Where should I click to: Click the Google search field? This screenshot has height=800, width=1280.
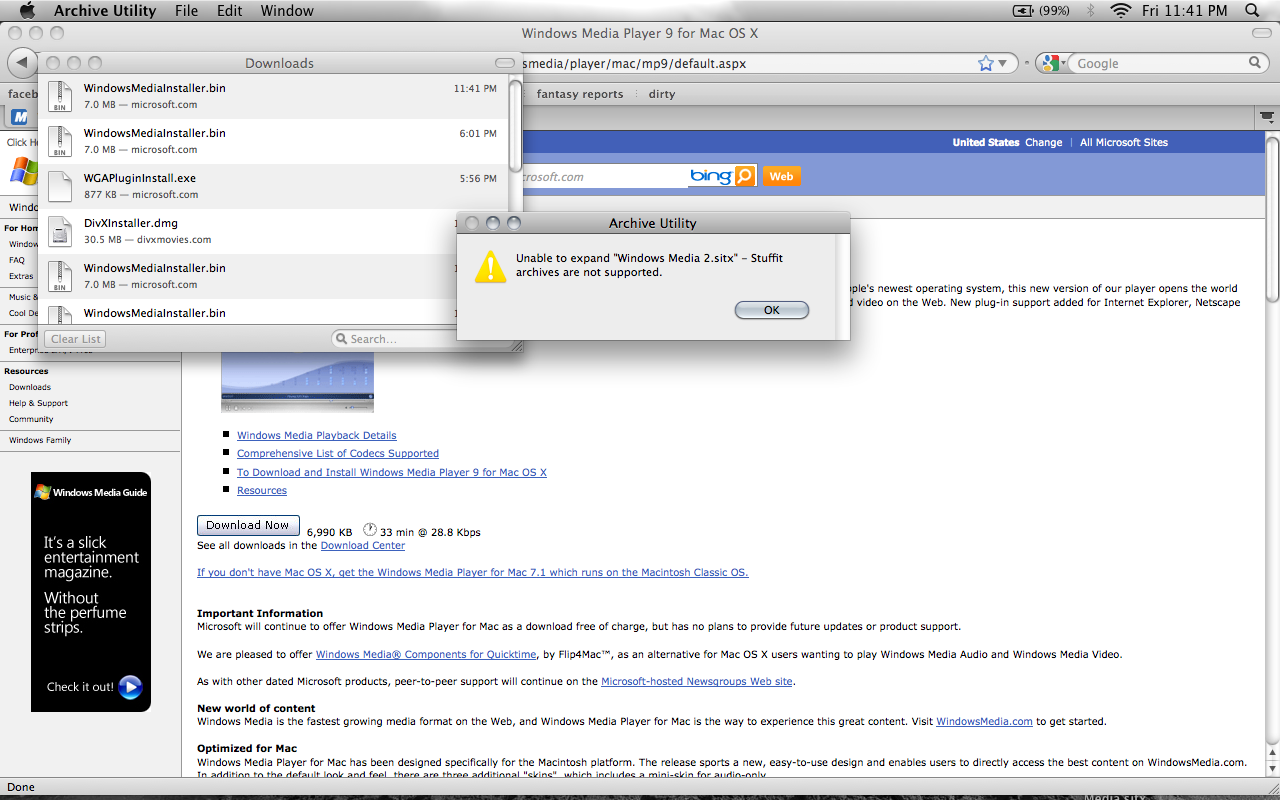tap(1160, 63)
